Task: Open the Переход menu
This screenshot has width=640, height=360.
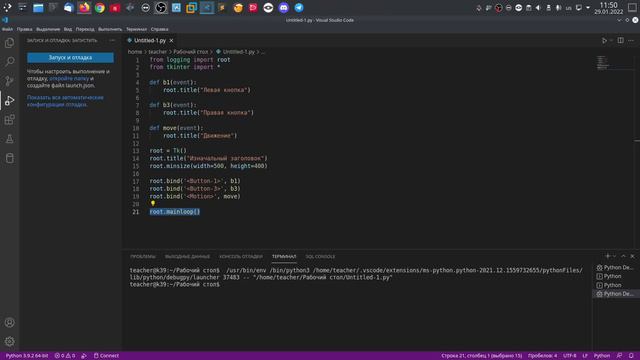Action: coord(85,29)
